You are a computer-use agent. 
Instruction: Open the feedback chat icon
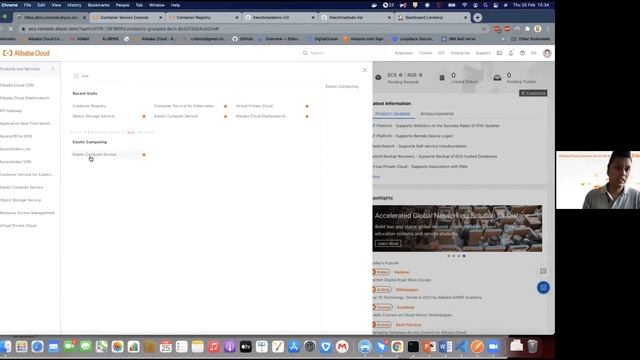coord(543,271)
